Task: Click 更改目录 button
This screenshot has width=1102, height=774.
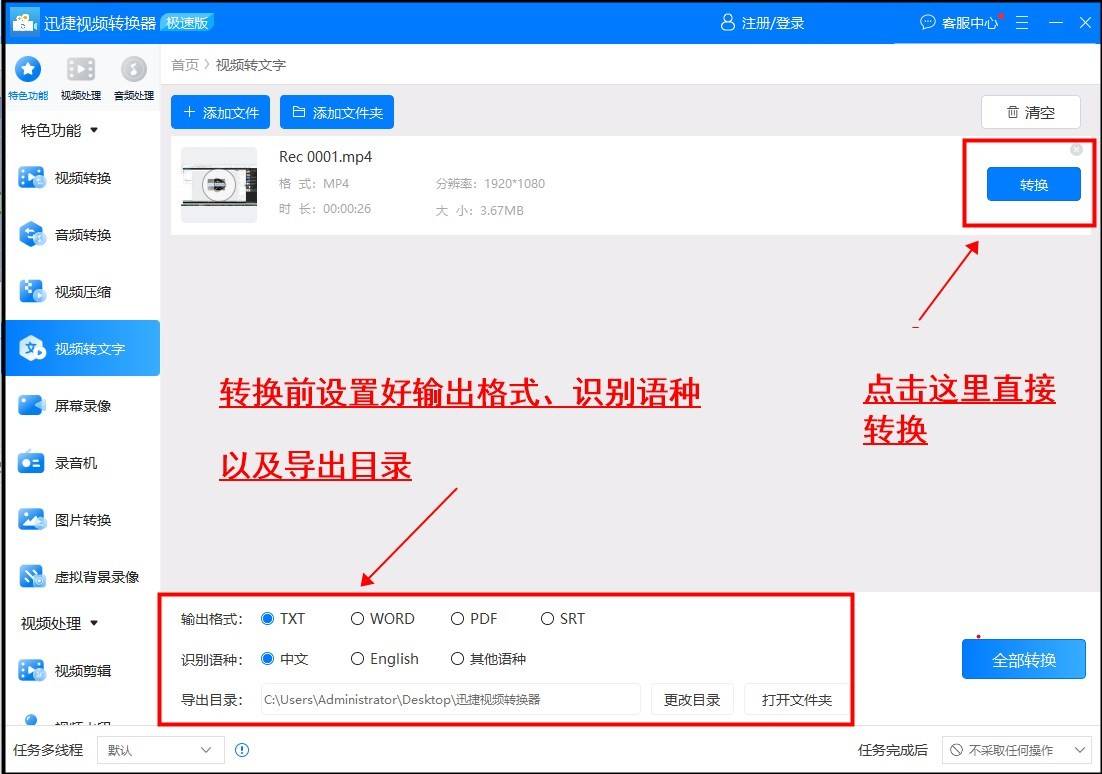Action: [x=692, y=699]
